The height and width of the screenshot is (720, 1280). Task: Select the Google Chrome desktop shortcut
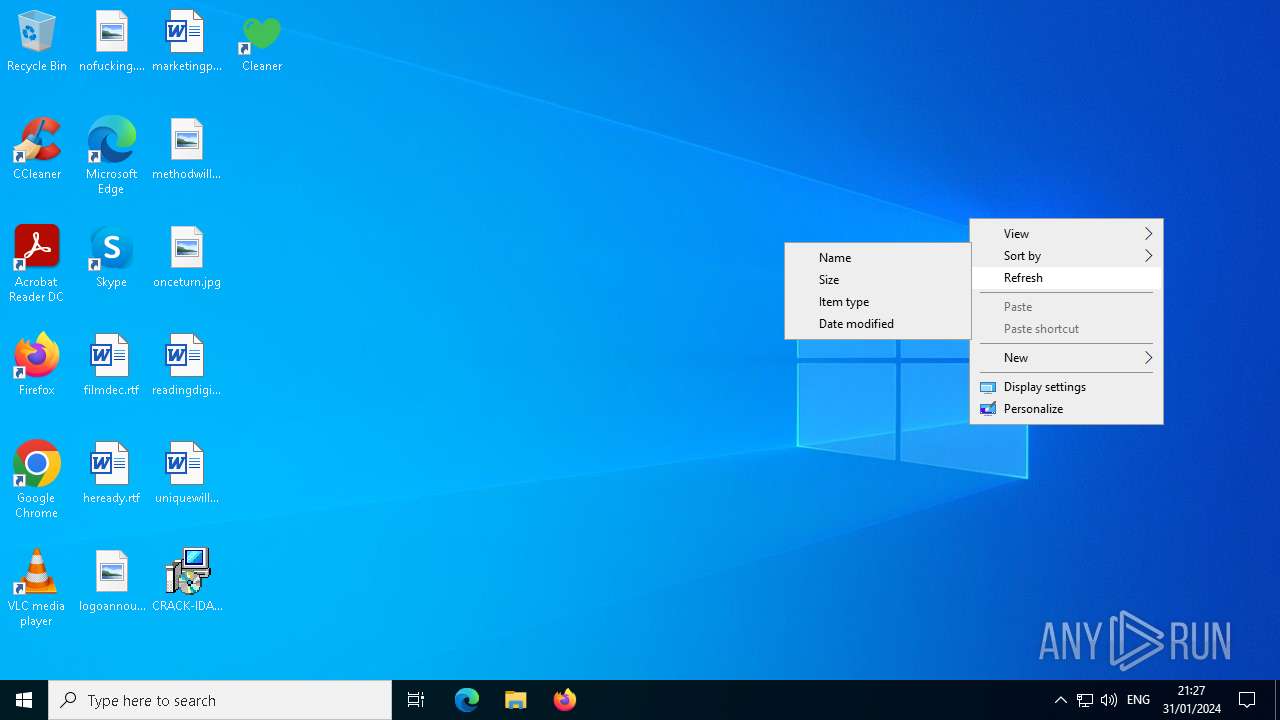pos(37,481)
